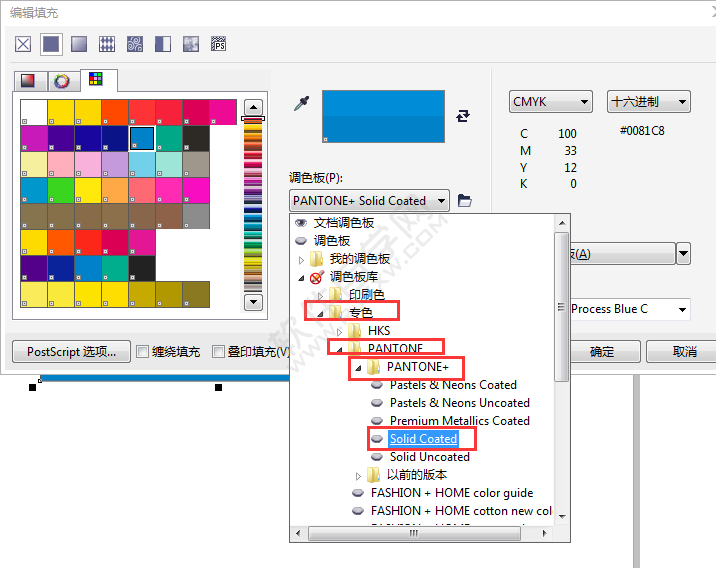Click the open palette folder icon

(464, 200)
